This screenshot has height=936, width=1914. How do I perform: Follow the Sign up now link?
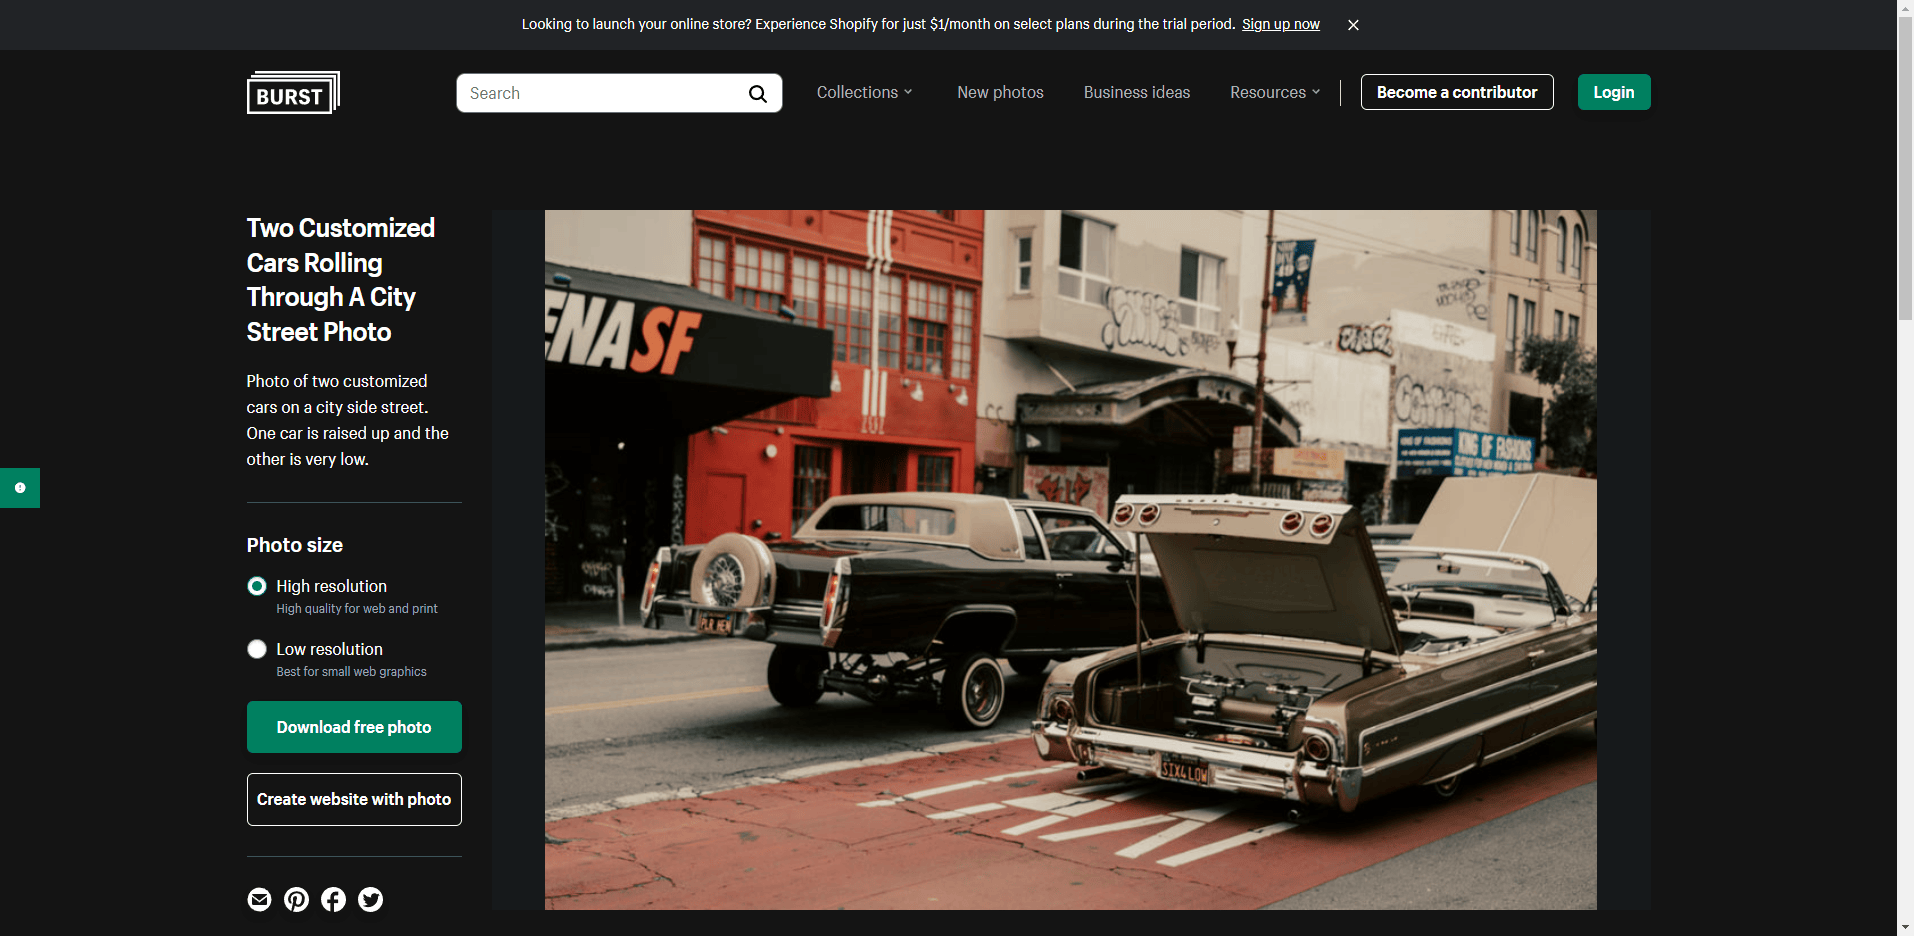point(1280,24)
